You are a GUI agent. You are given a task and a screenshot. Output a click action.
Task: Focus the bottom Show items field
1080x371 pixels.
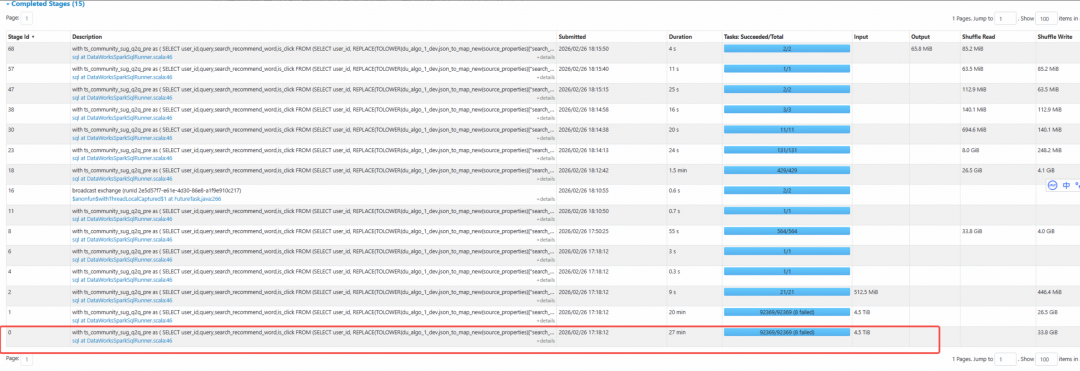coord(1046,359)
